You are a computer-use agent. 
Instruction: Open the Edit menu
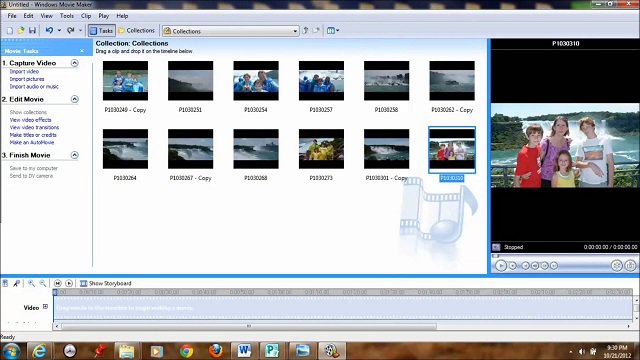(x=28, y=16)
